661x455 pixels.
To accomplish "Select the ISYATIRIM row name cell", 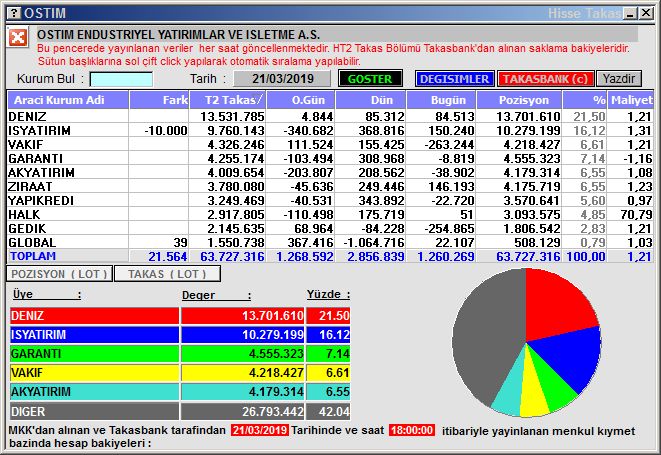I will tap(68, 130).
